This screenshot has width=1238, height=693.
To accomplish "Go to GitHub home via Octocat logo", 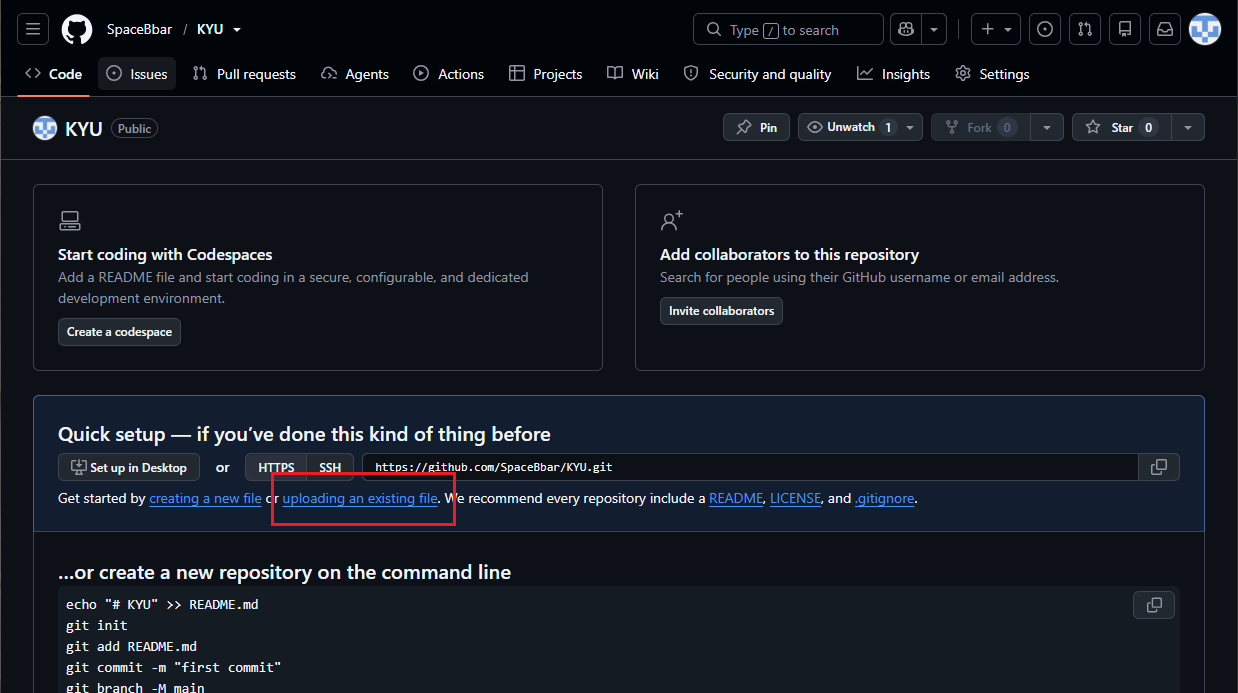I will pyautogui.click(x=77, y=29).
